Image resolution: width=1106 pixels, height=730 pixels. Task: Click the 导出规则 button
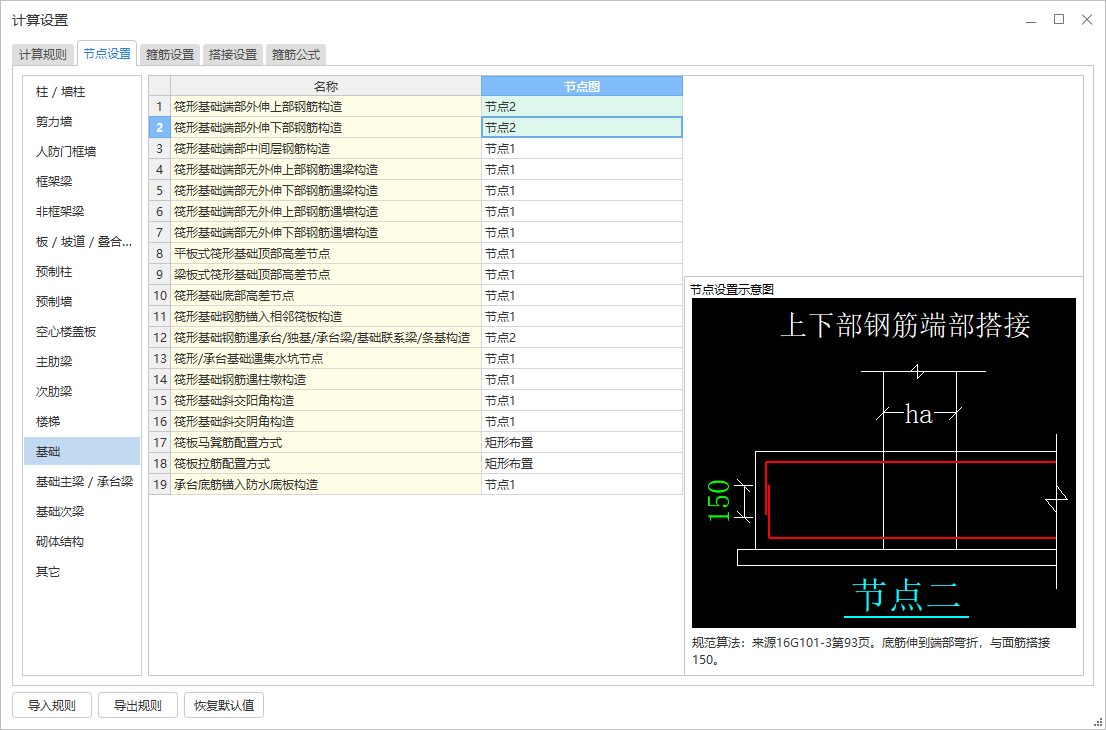click(138, 705)
